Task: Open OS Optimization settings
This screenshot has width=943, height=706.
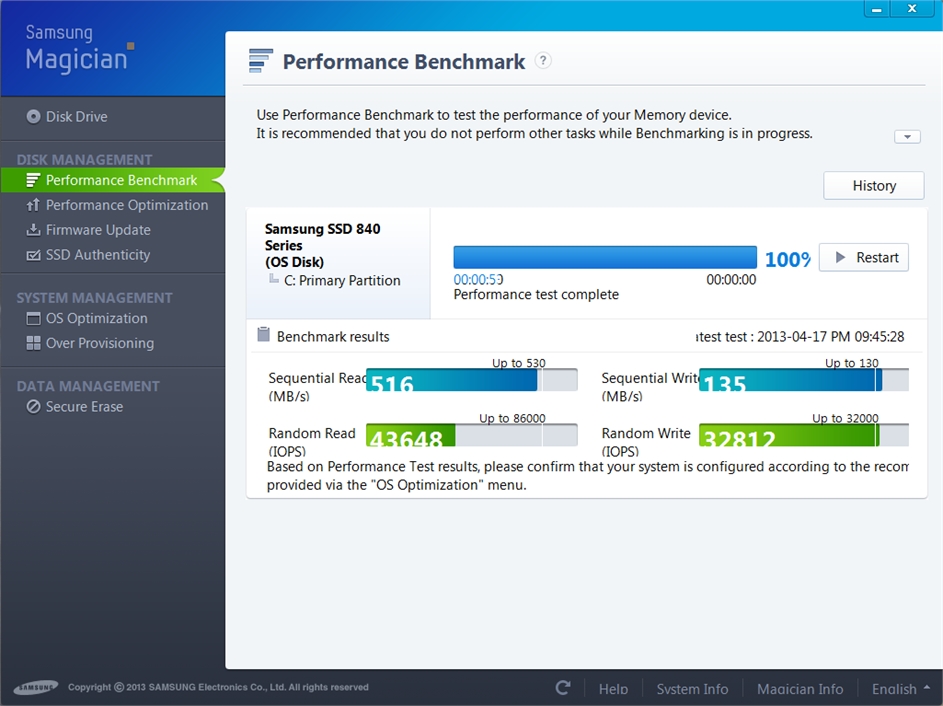Action: pyautogui.click(x=87, y=318)
